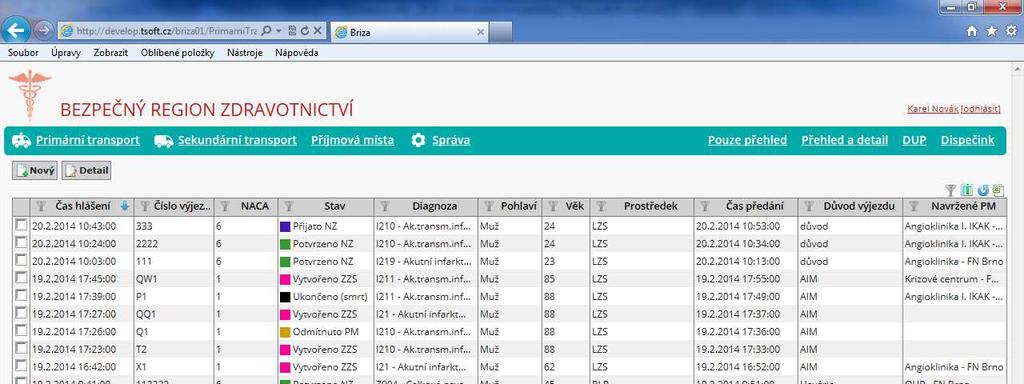Click the browser Back arrow button
The image size is (1024, 384).
tap(16, 30)
